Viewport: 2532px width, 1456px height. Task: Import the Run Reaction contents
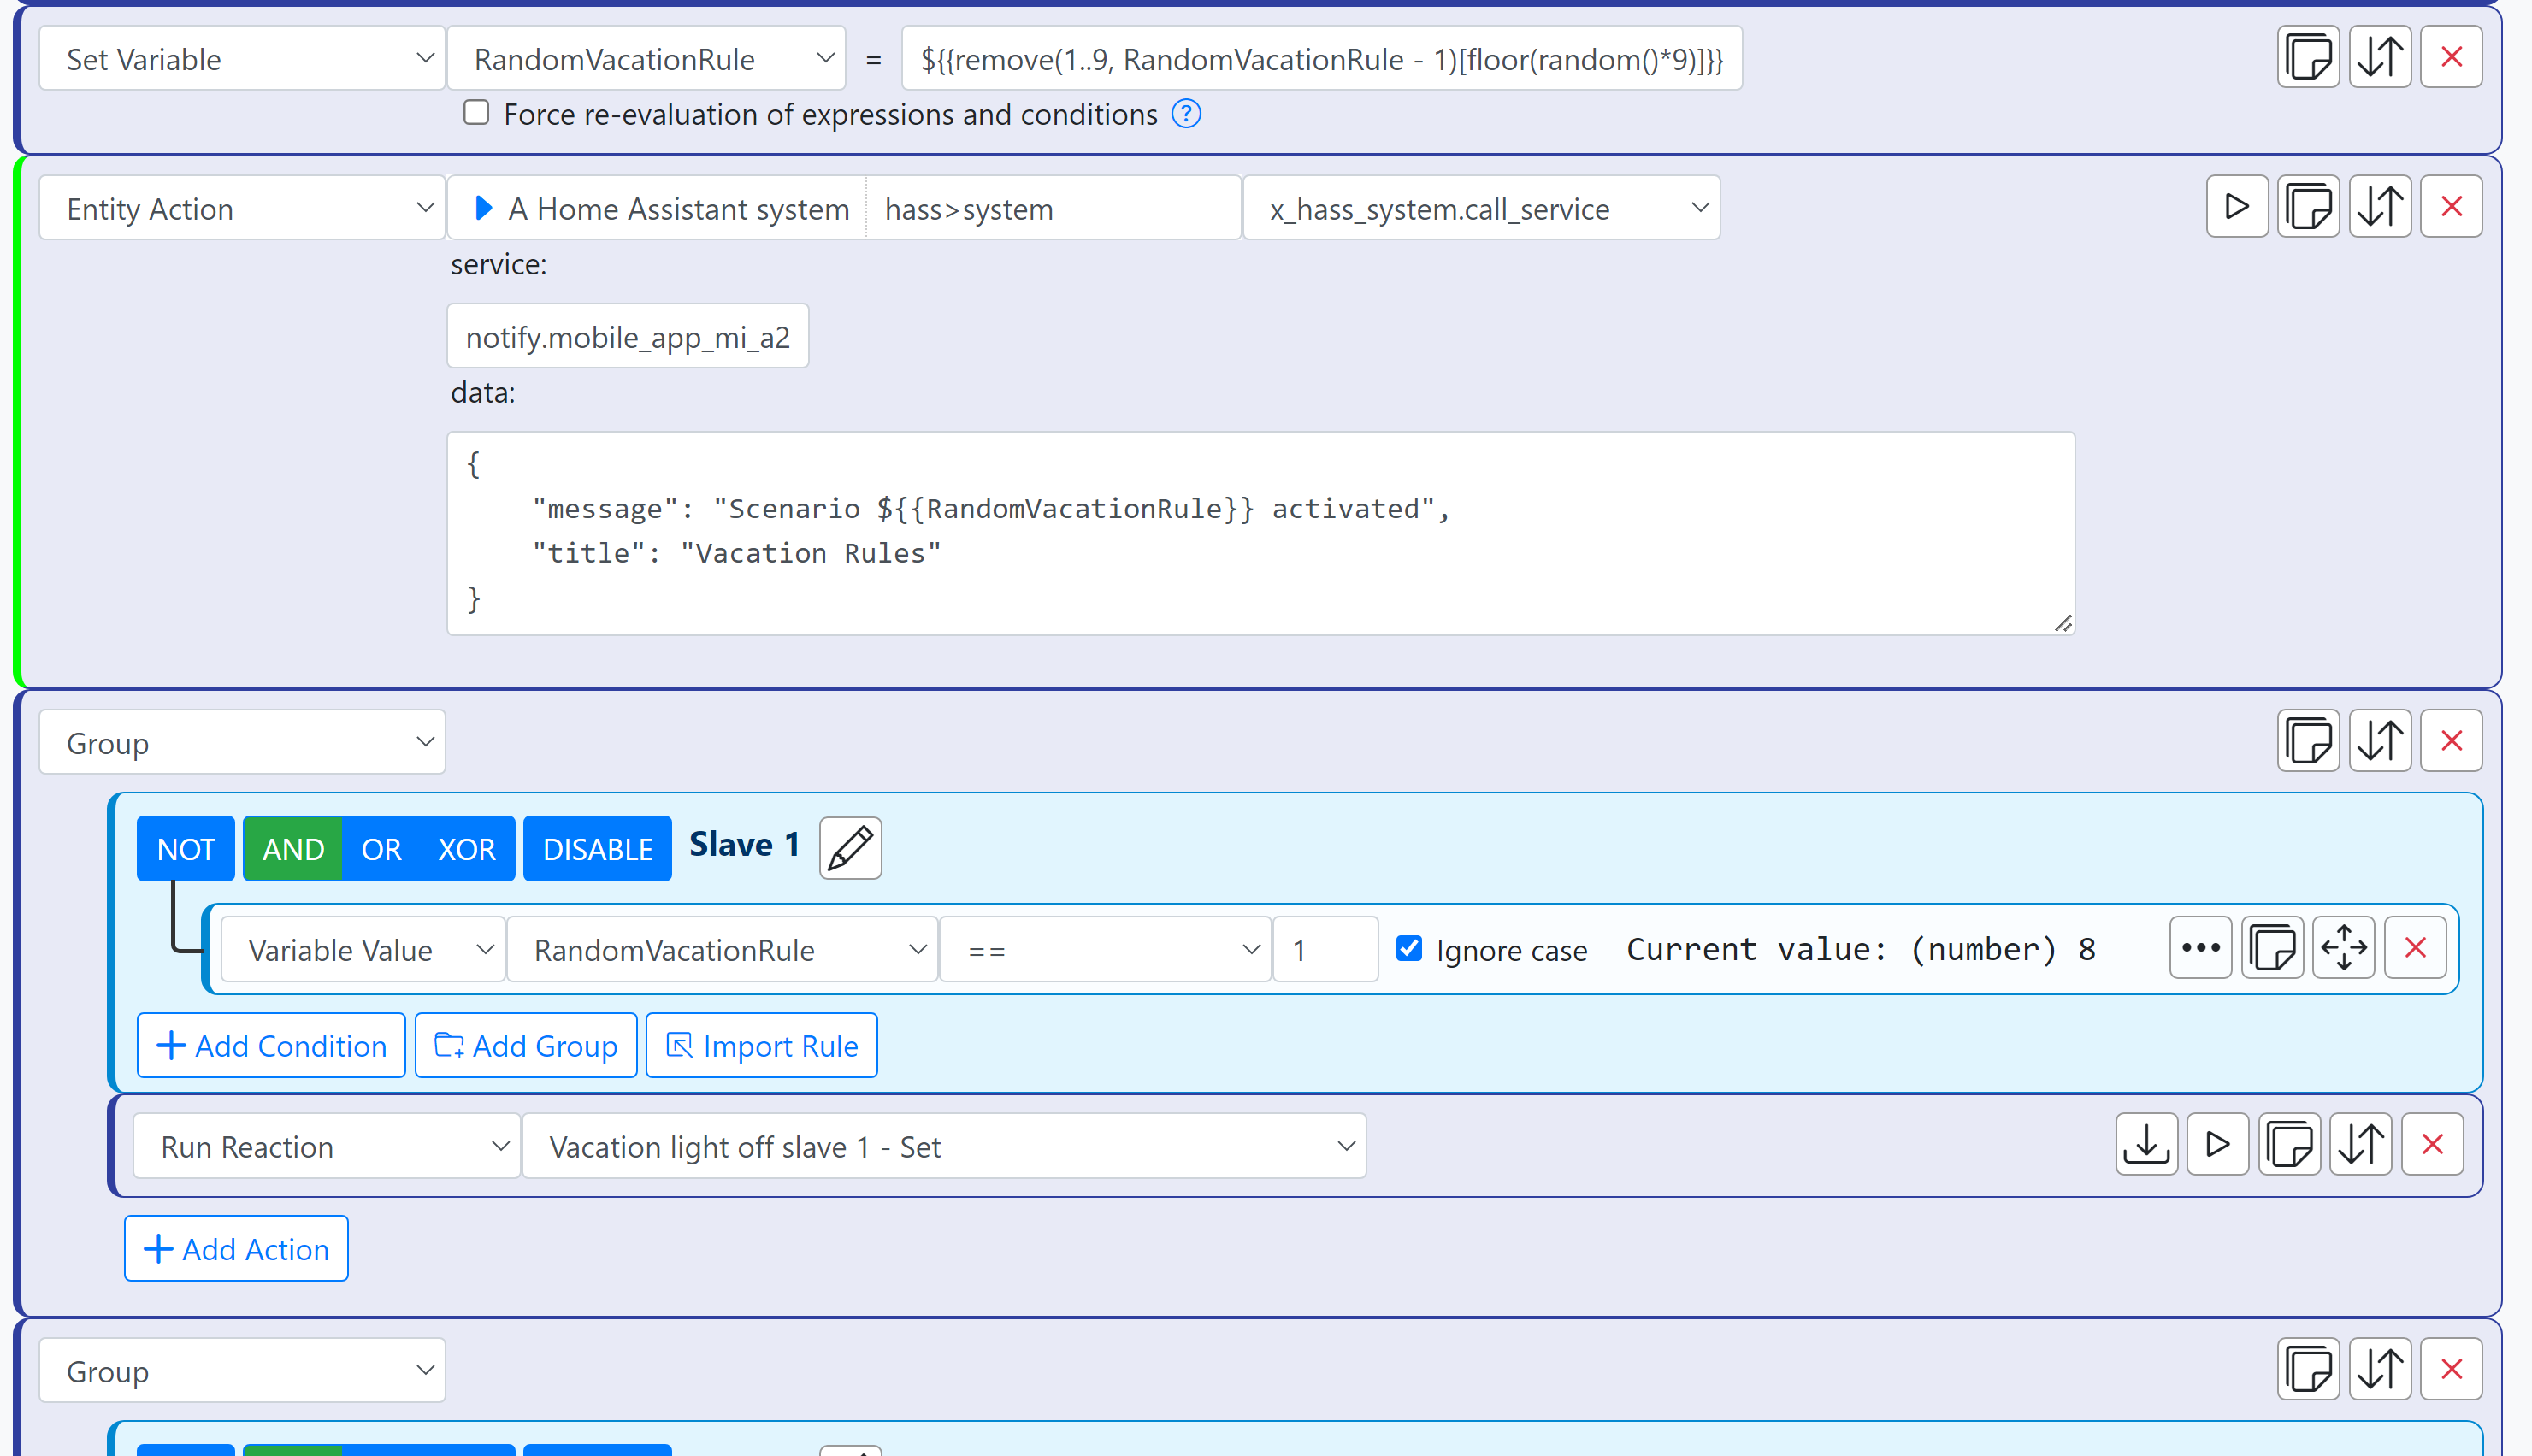coord(2147,1144)
